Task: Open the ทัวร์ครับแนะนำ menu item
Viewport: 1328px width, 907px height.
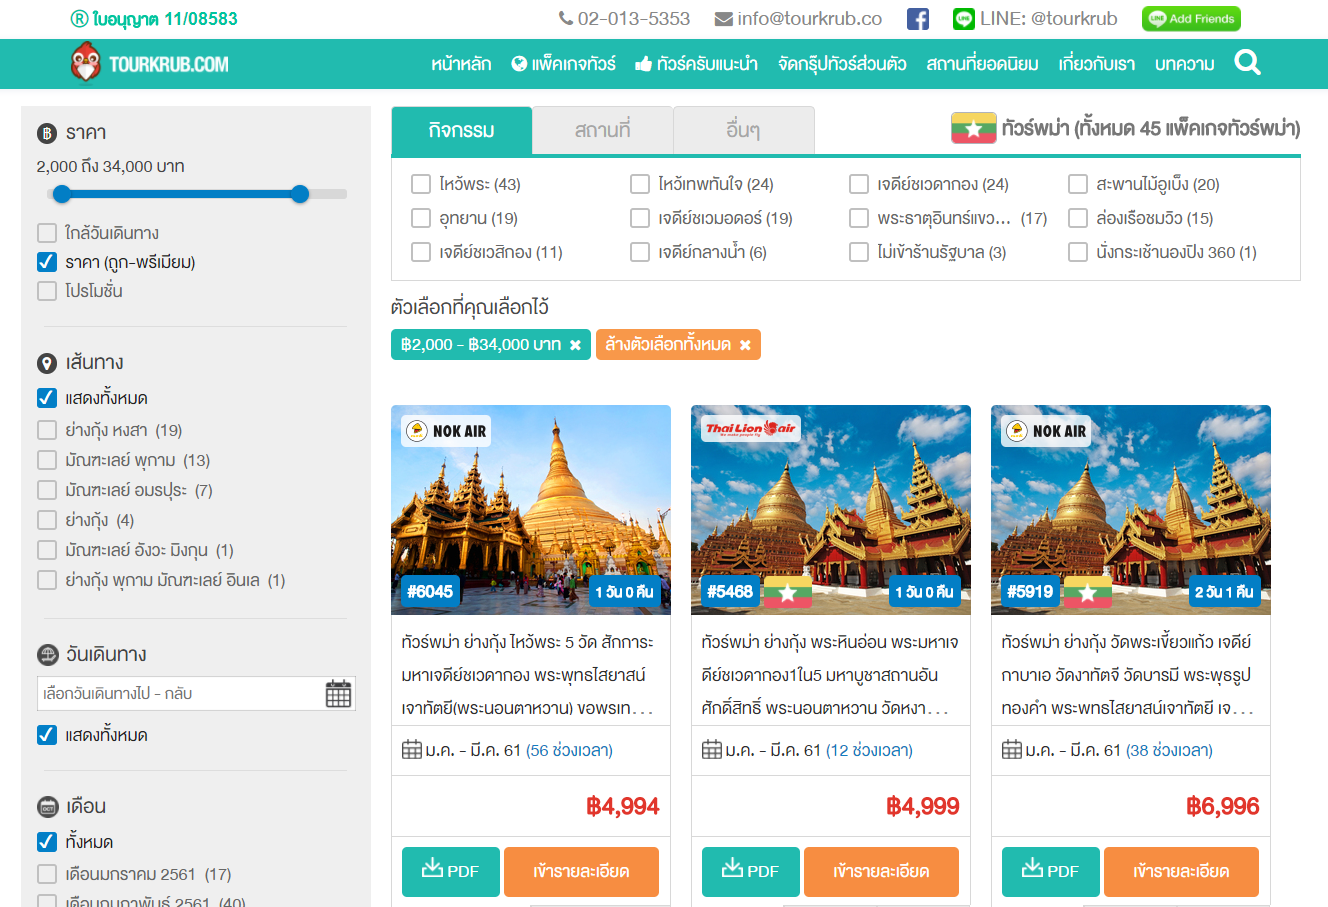Action: (x=696, y=64)
